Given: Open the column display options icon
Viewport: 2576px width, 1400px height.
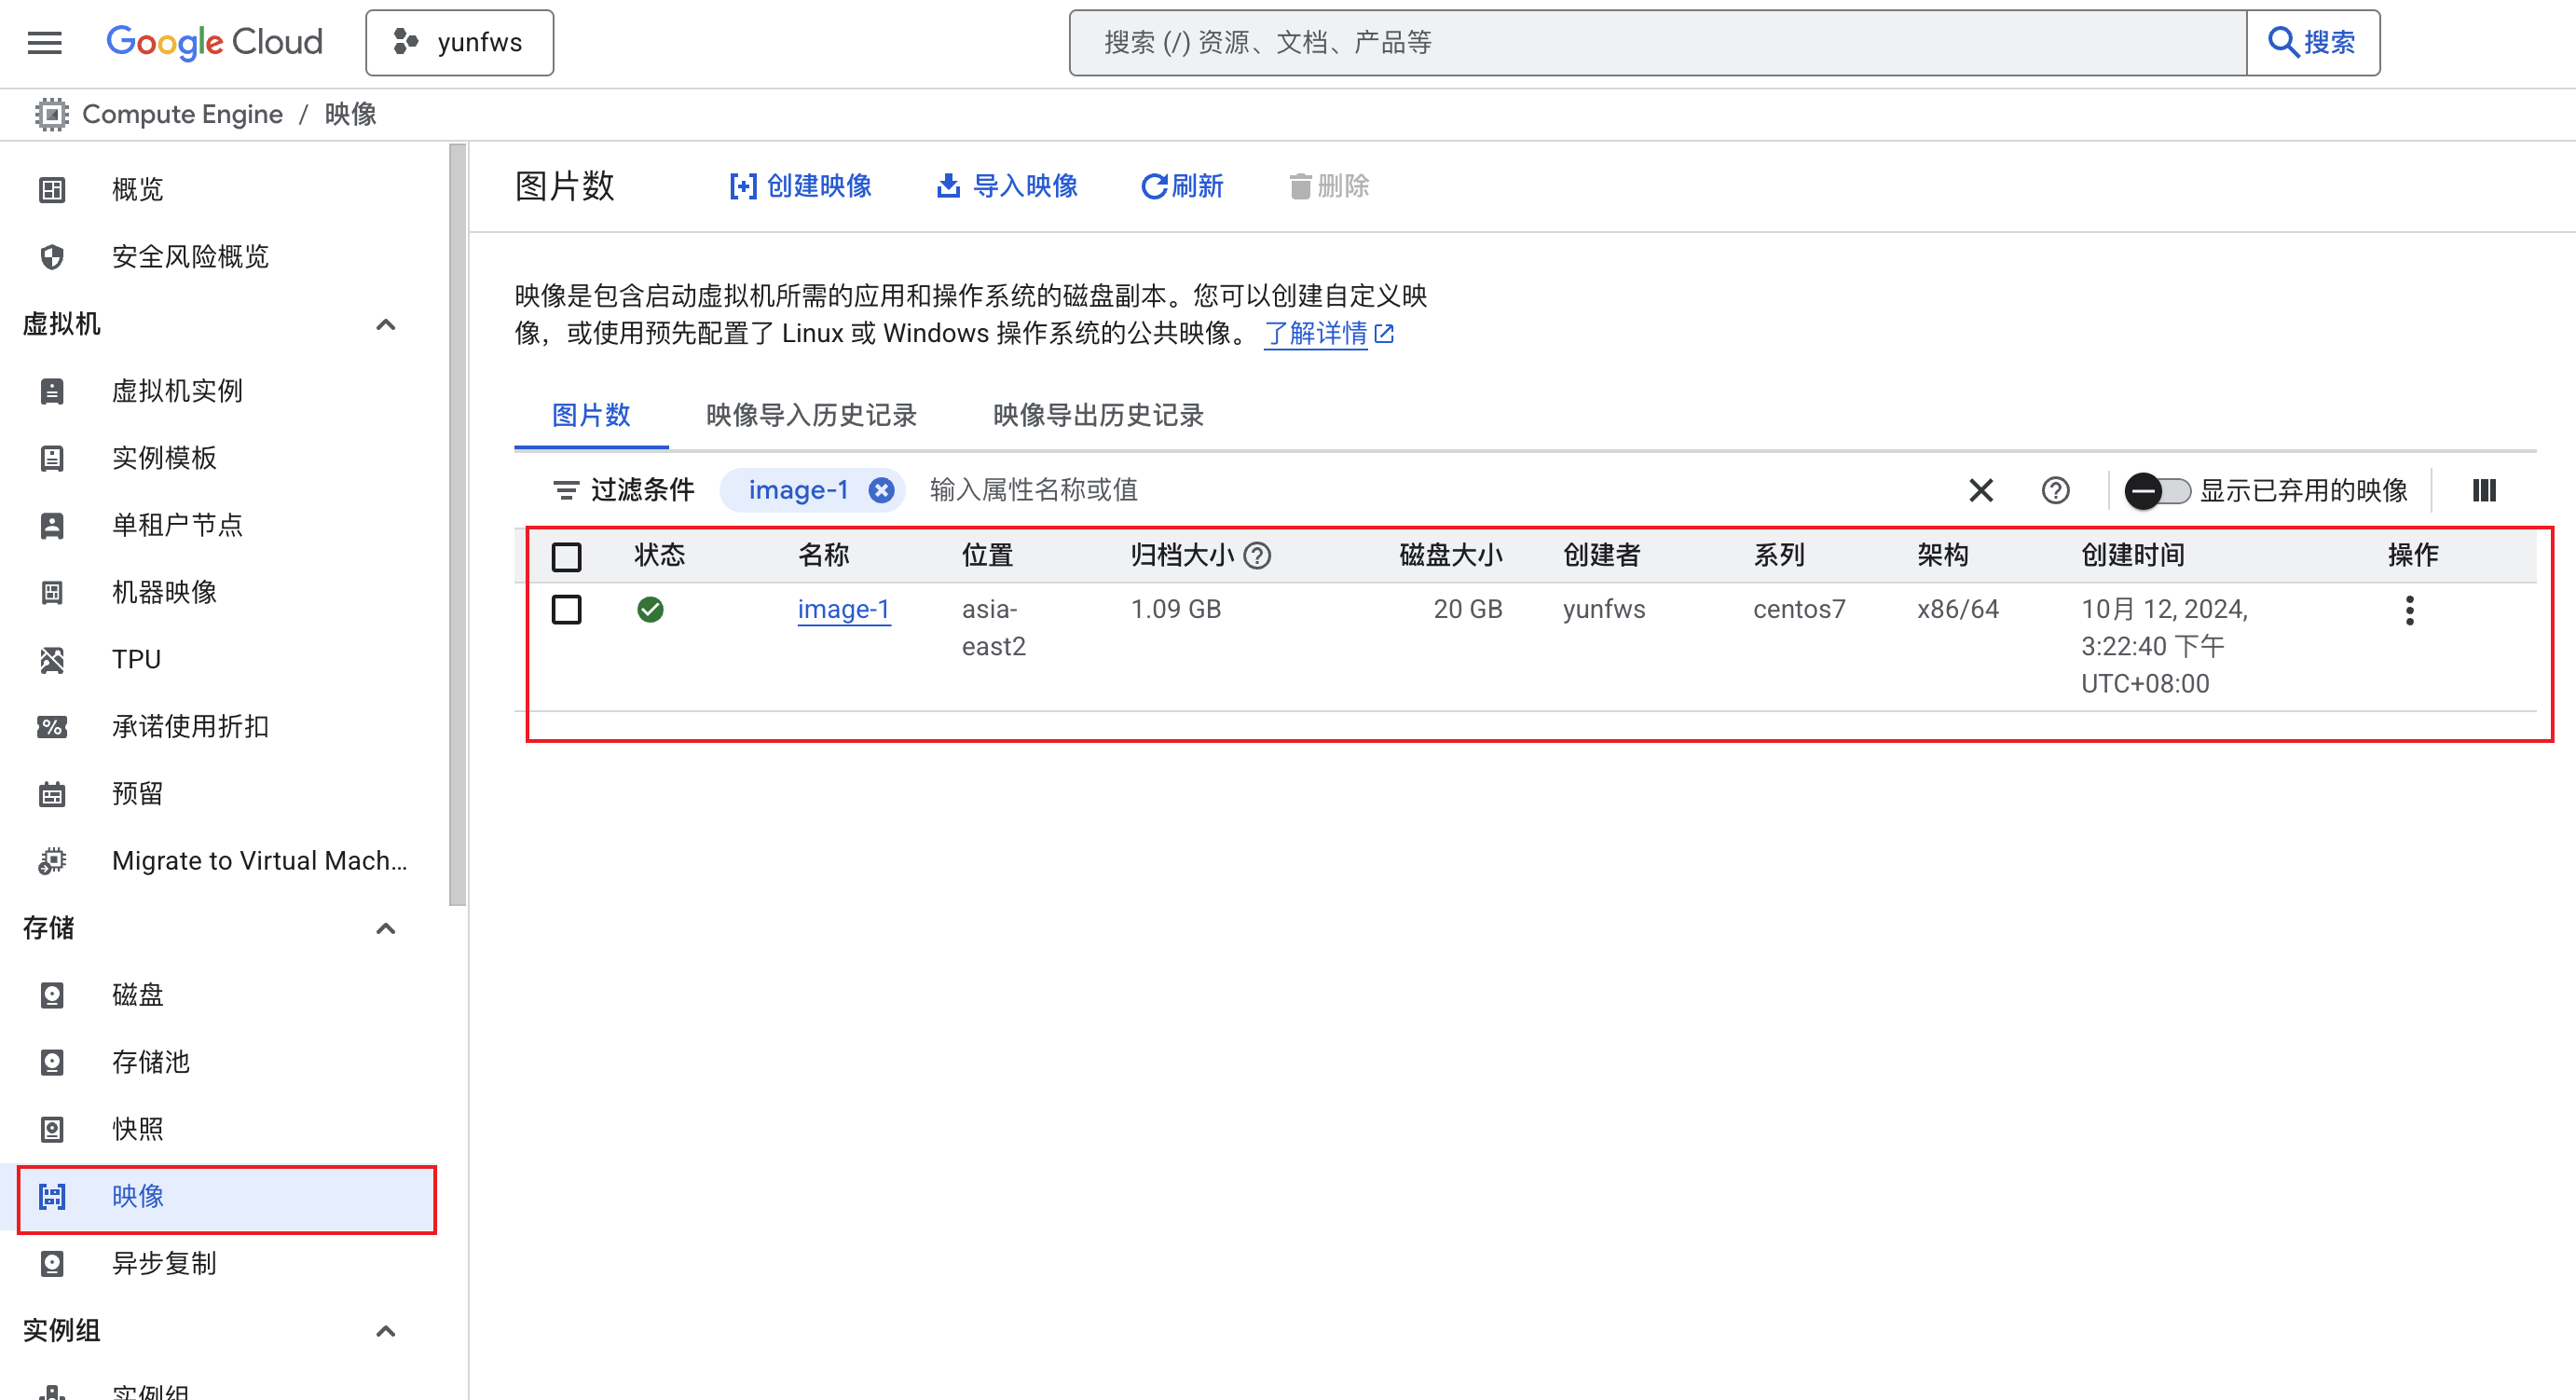Looking at the screenshot, I should pyautogui.click(x=2484, y=490).
